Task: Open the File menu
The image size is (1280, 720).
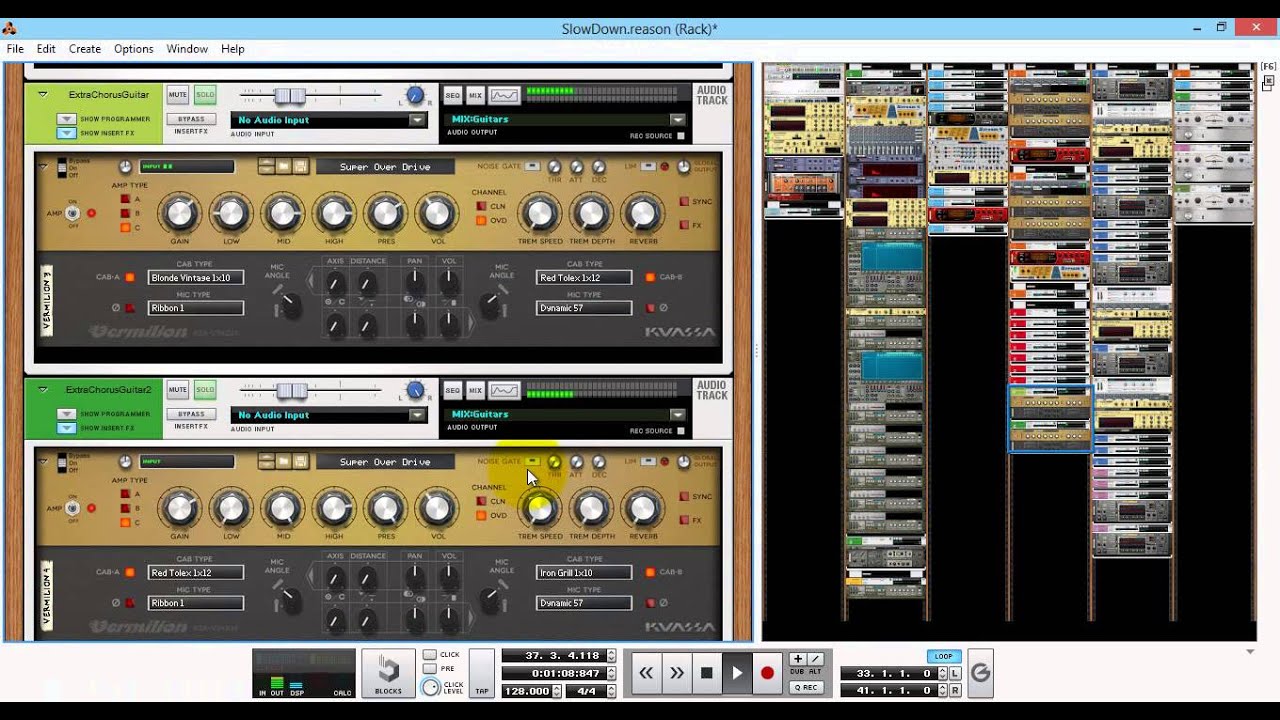Action: (x=15, y=48)
